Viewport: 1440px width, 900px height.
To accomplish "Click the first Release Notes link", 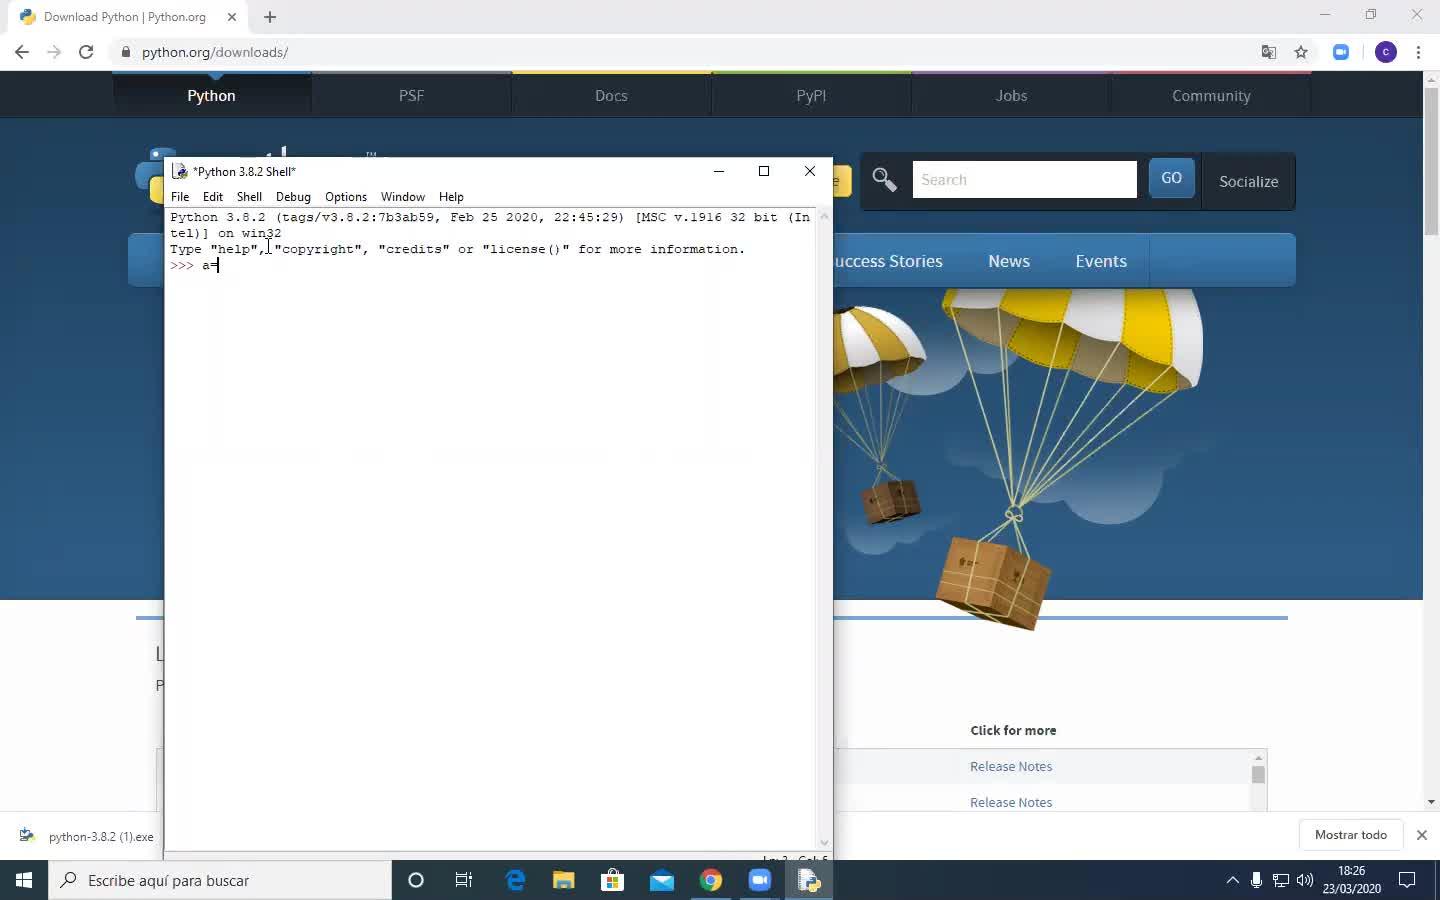I will pyautogui.click(x=1011, y=767).
